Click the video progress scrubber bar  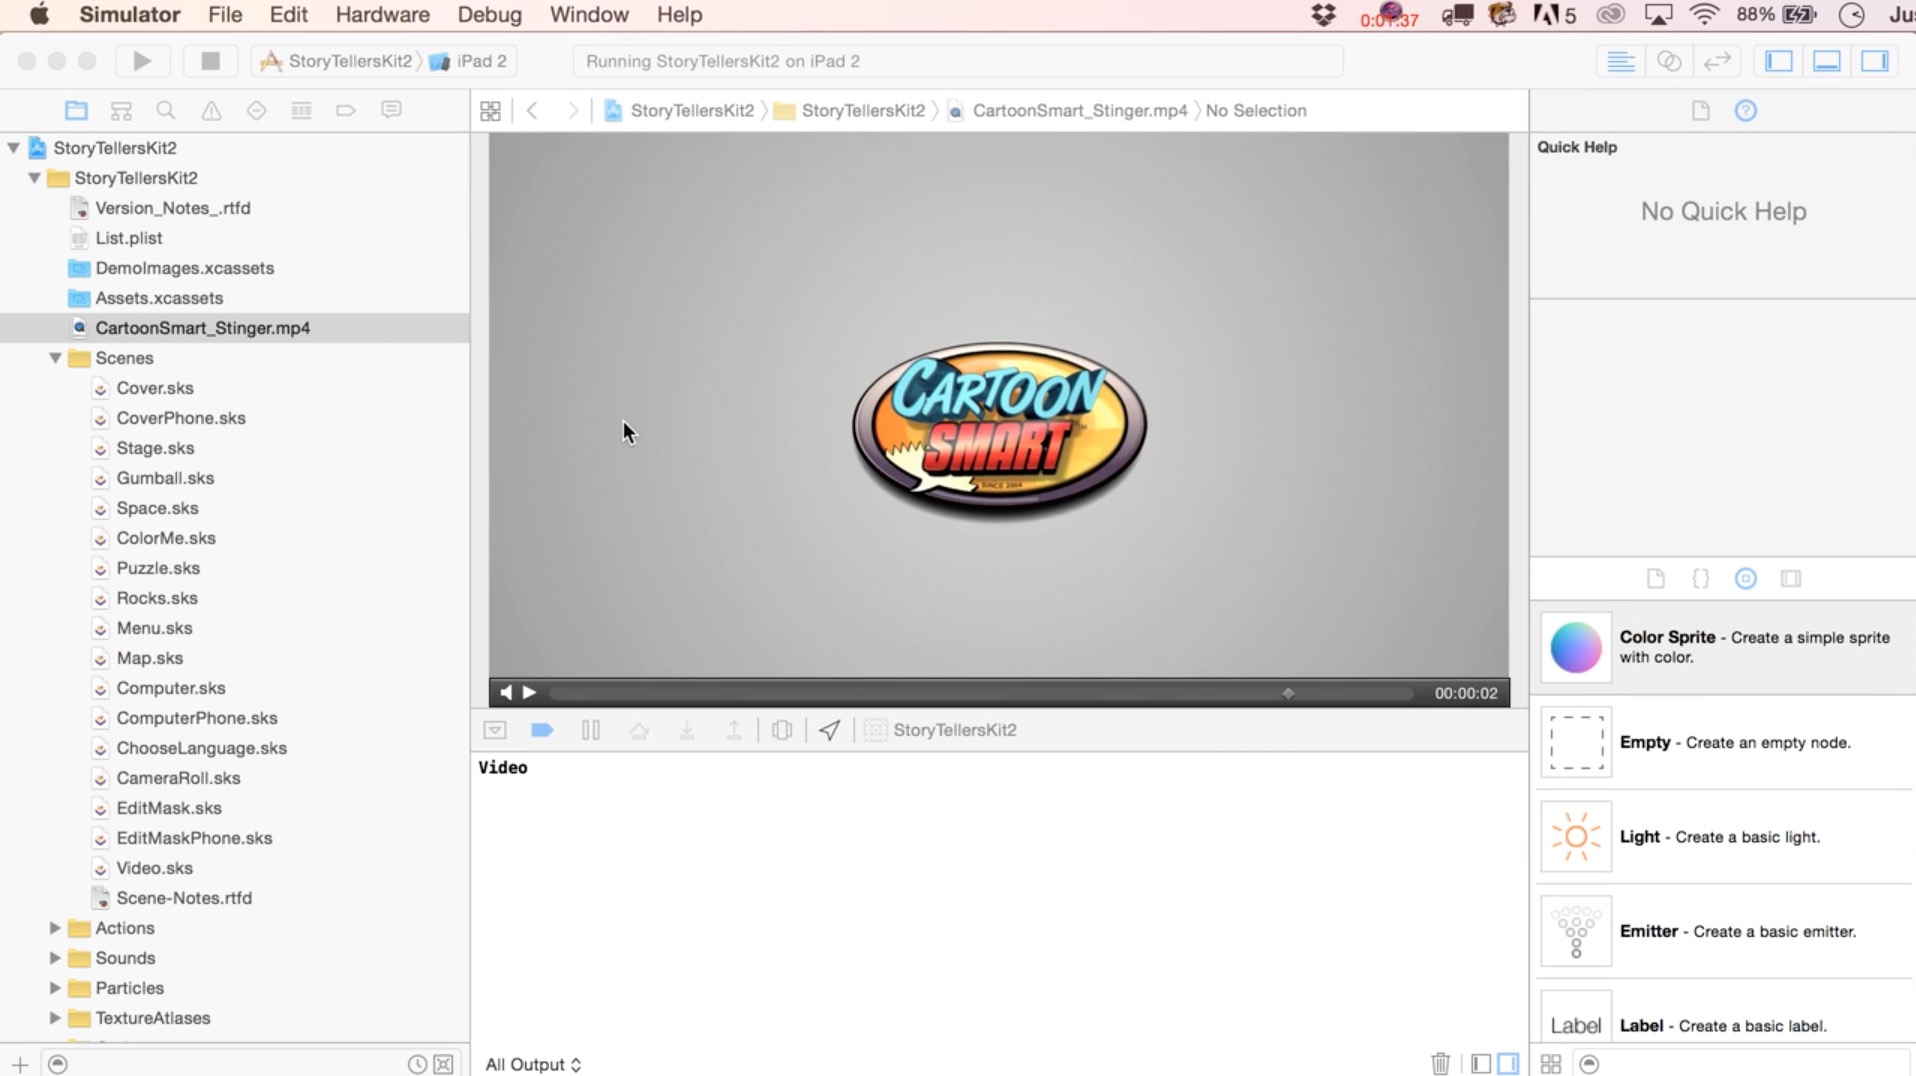(980, 693)
